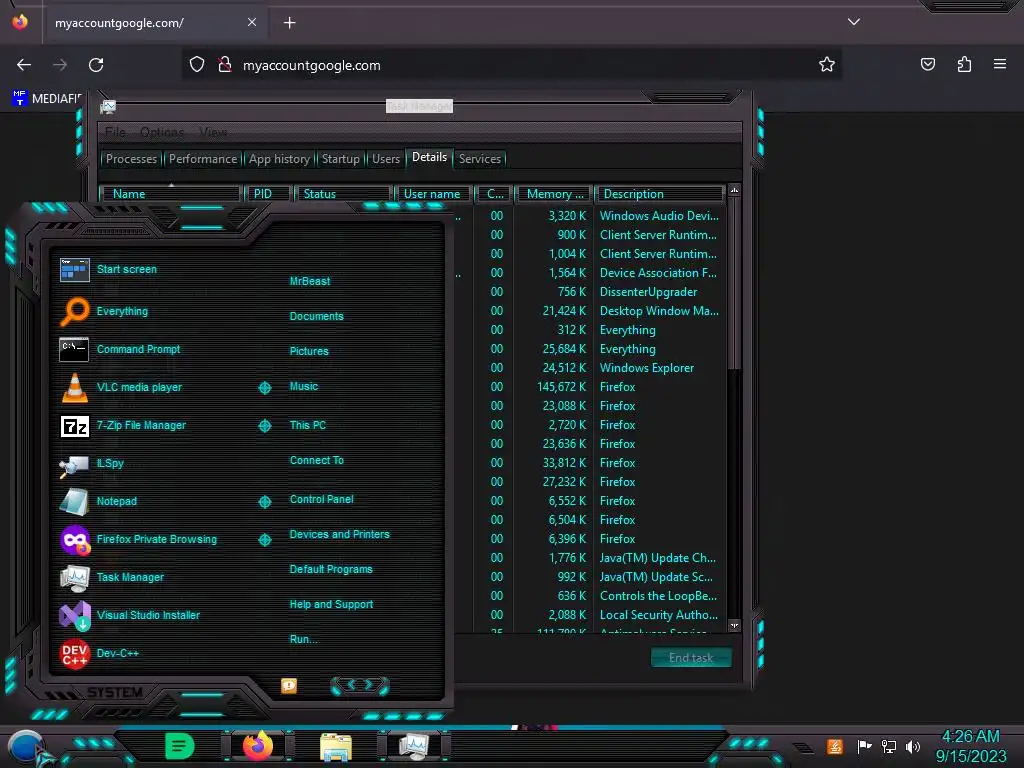Screen dimensions: 1024x768
Task: Switch to Task Manager taskbar icon
Action: pyautogui.click(x=414, y=746)
